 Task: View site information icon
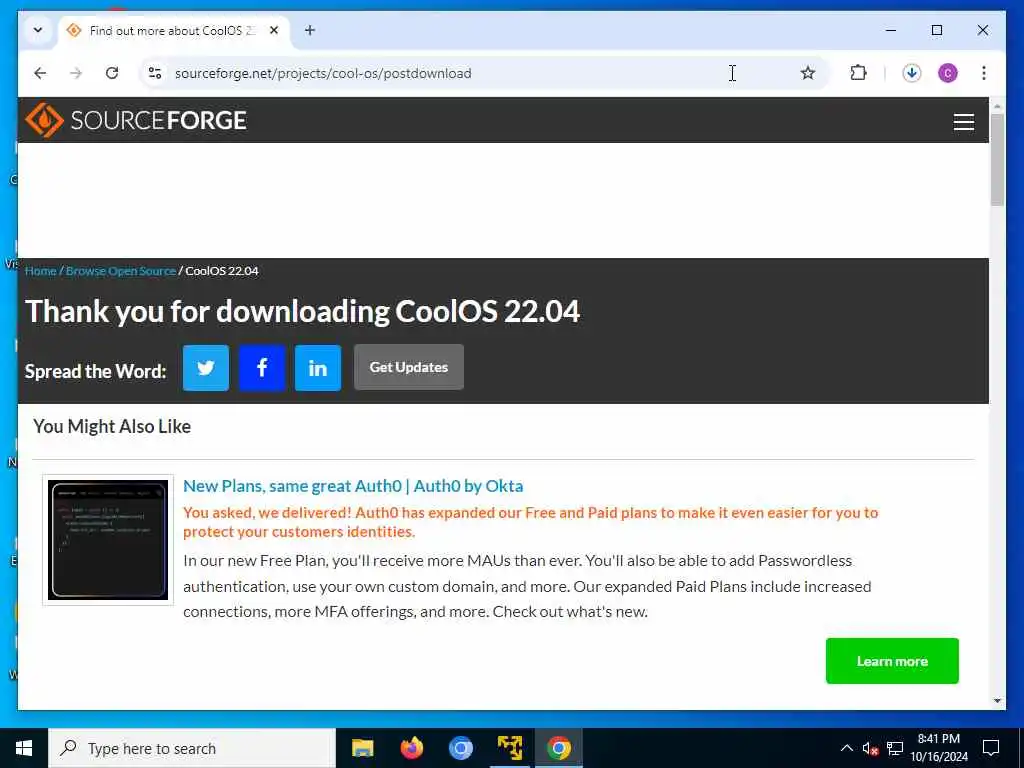coord(155,73)
